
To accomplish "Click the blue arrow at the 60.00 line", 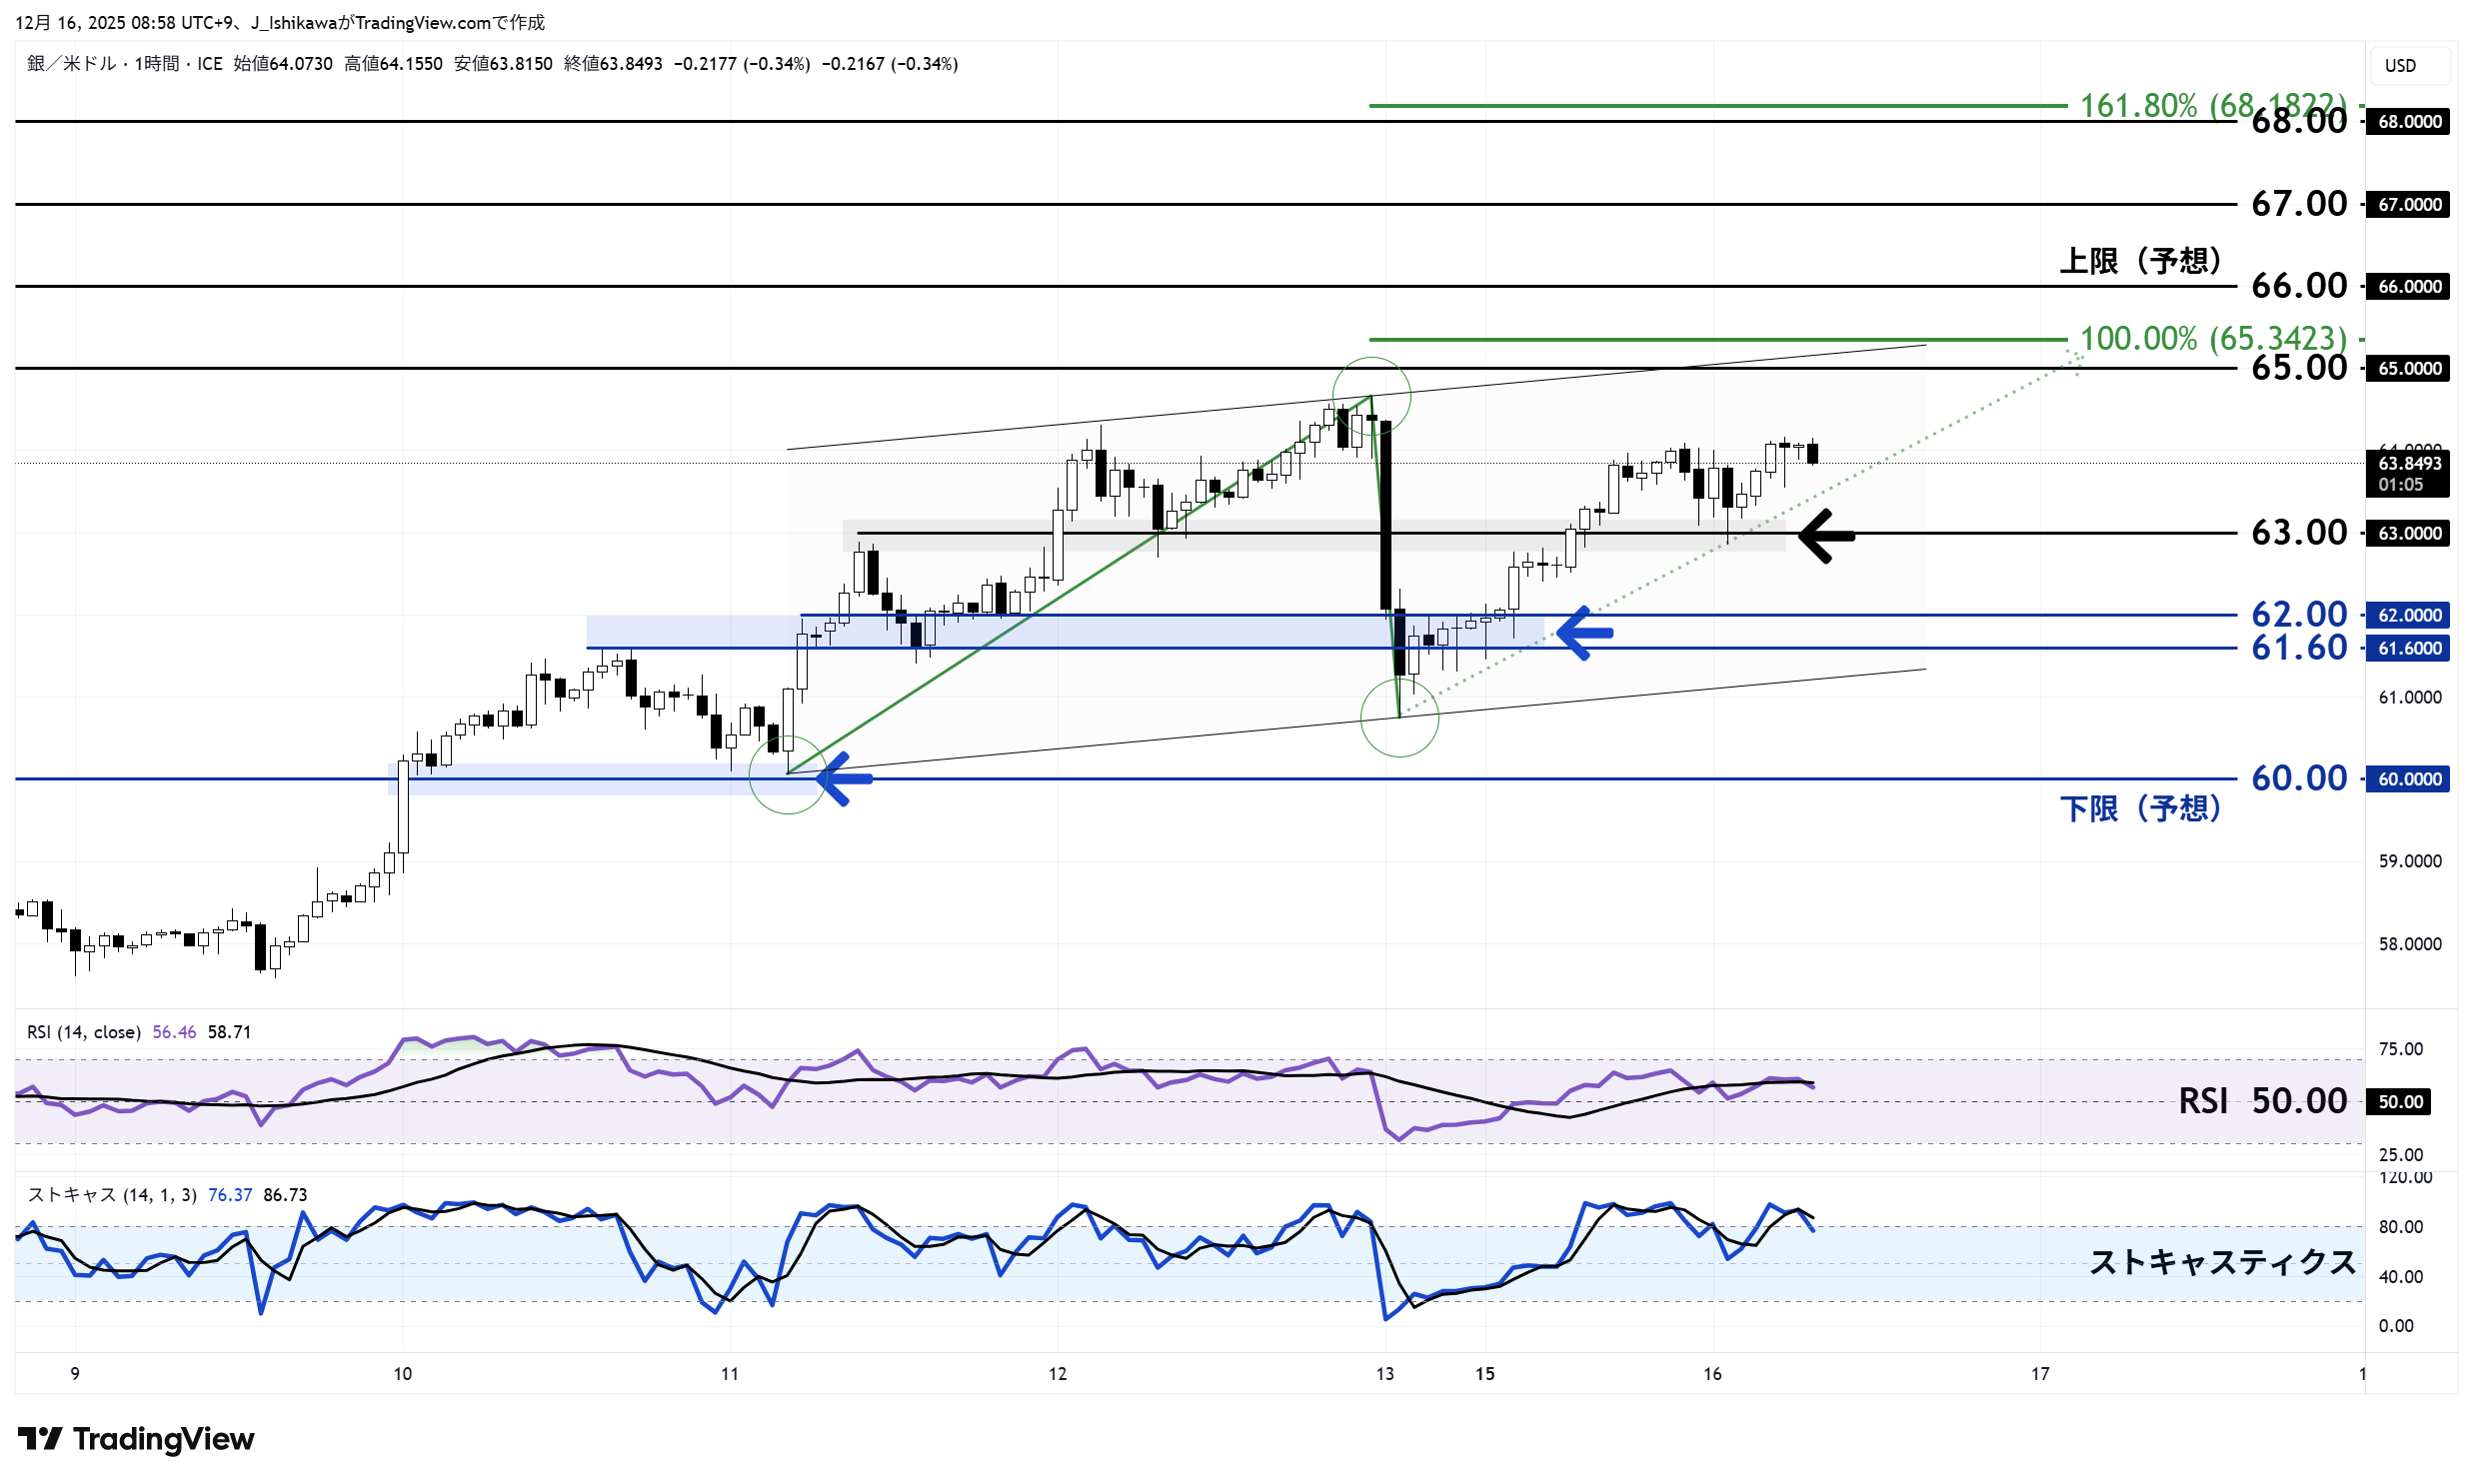I will coord(845,778).
